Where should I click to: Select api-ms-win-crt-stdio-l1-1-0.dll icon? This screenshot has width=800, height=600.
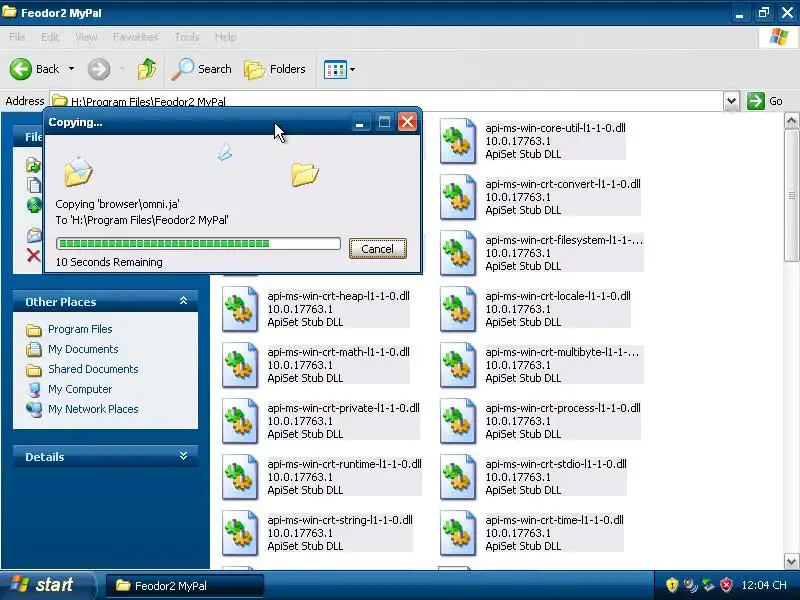coord(458,478)
